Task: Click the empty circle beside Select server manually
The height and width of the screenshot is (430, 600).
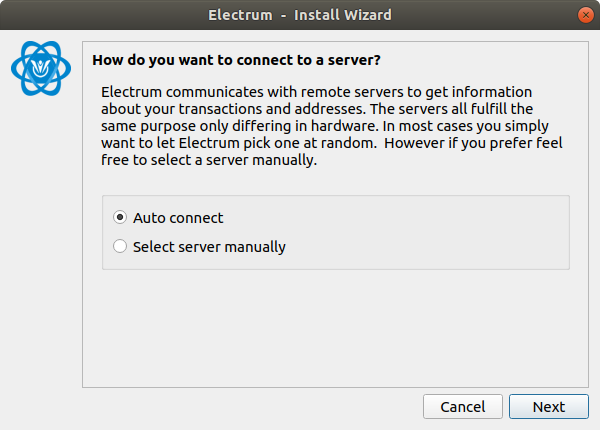Action: tap(120, 246)
